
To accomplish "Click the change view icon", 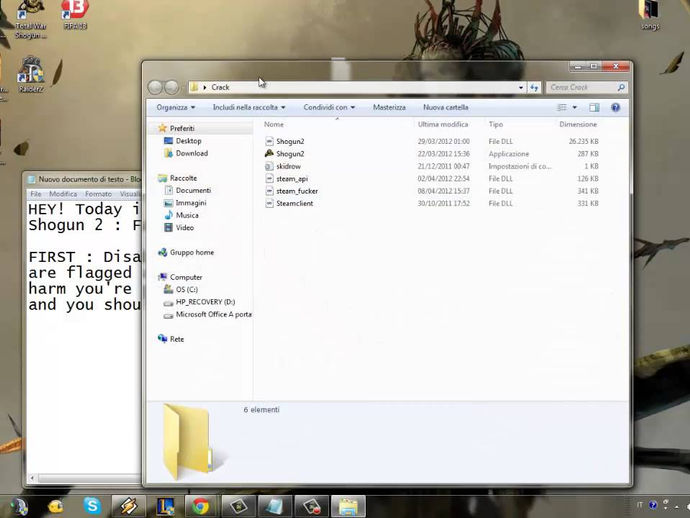I will pos(562,107).
